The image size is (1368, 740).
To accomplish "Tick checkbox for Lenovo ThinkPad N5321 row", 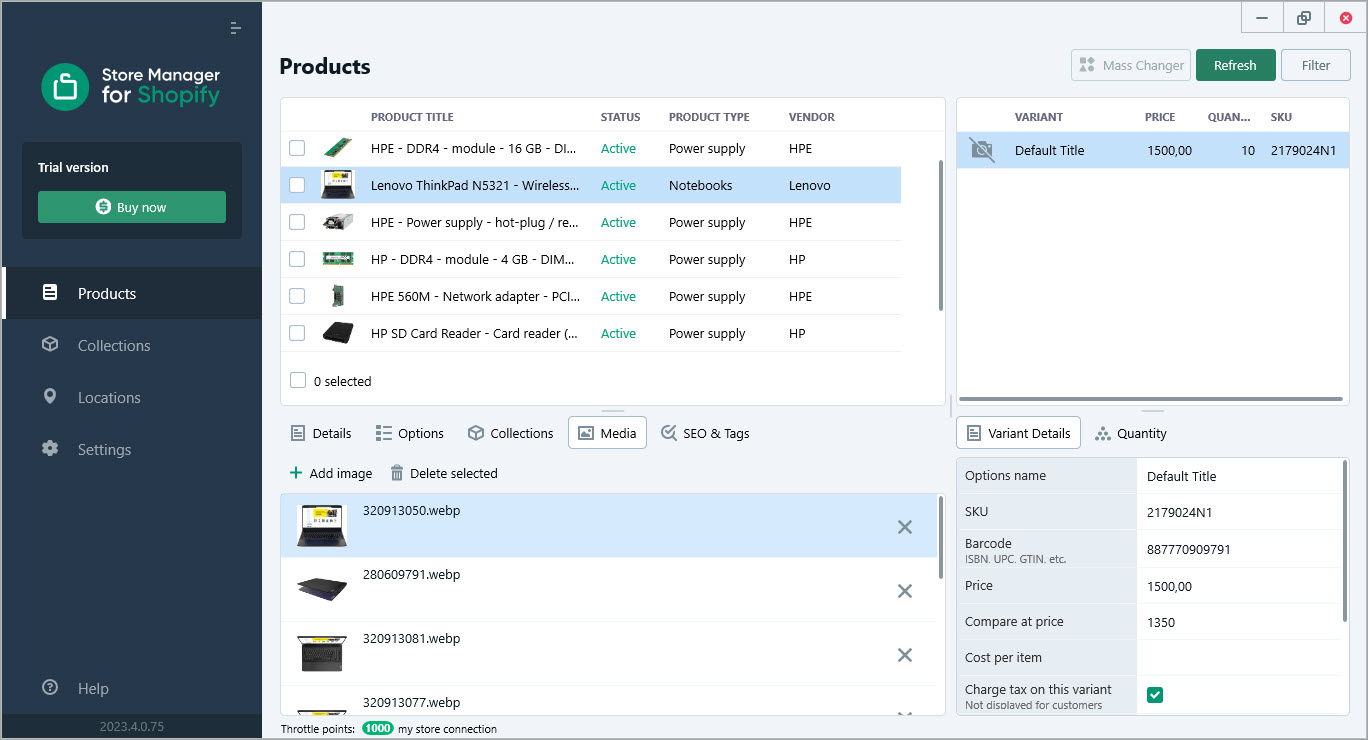I will pos(297,185).
